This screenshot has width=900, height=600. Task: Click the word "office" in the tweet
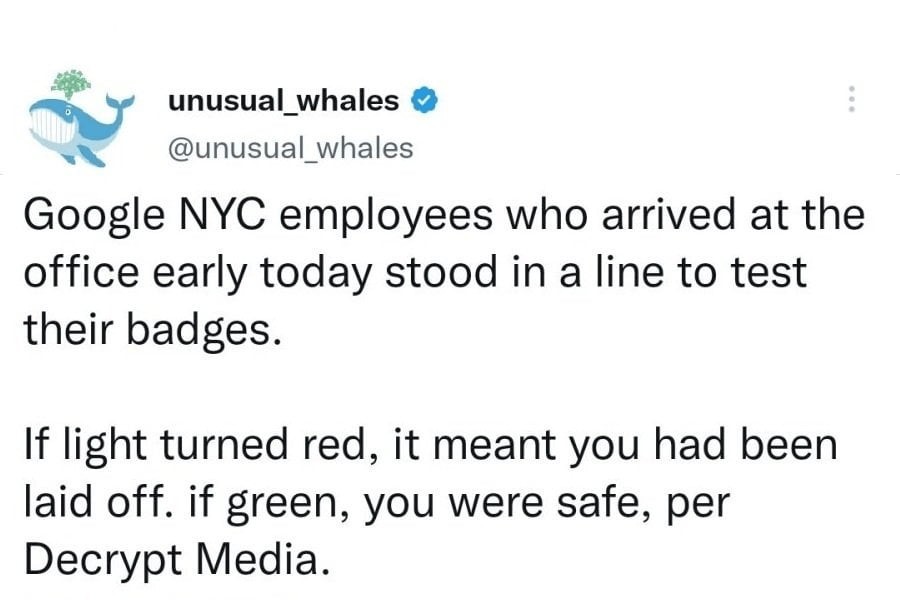point(72,273)
